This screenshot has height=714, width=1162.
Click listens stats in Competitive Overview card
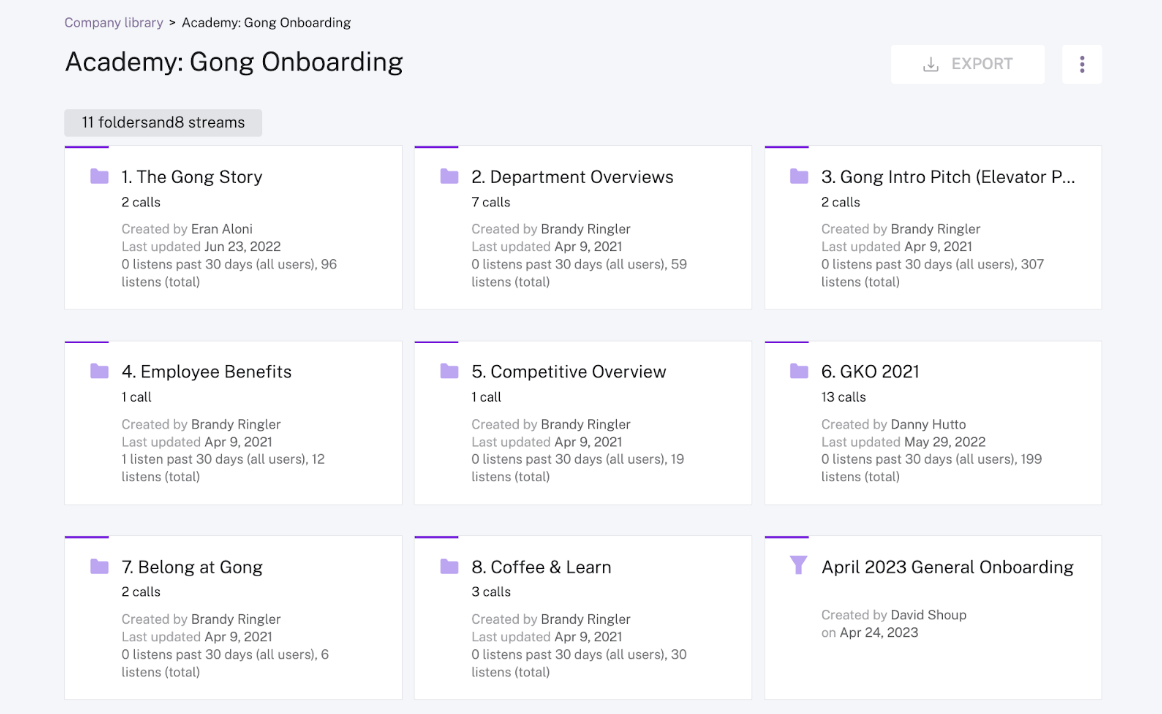click(x=577, y=468)
